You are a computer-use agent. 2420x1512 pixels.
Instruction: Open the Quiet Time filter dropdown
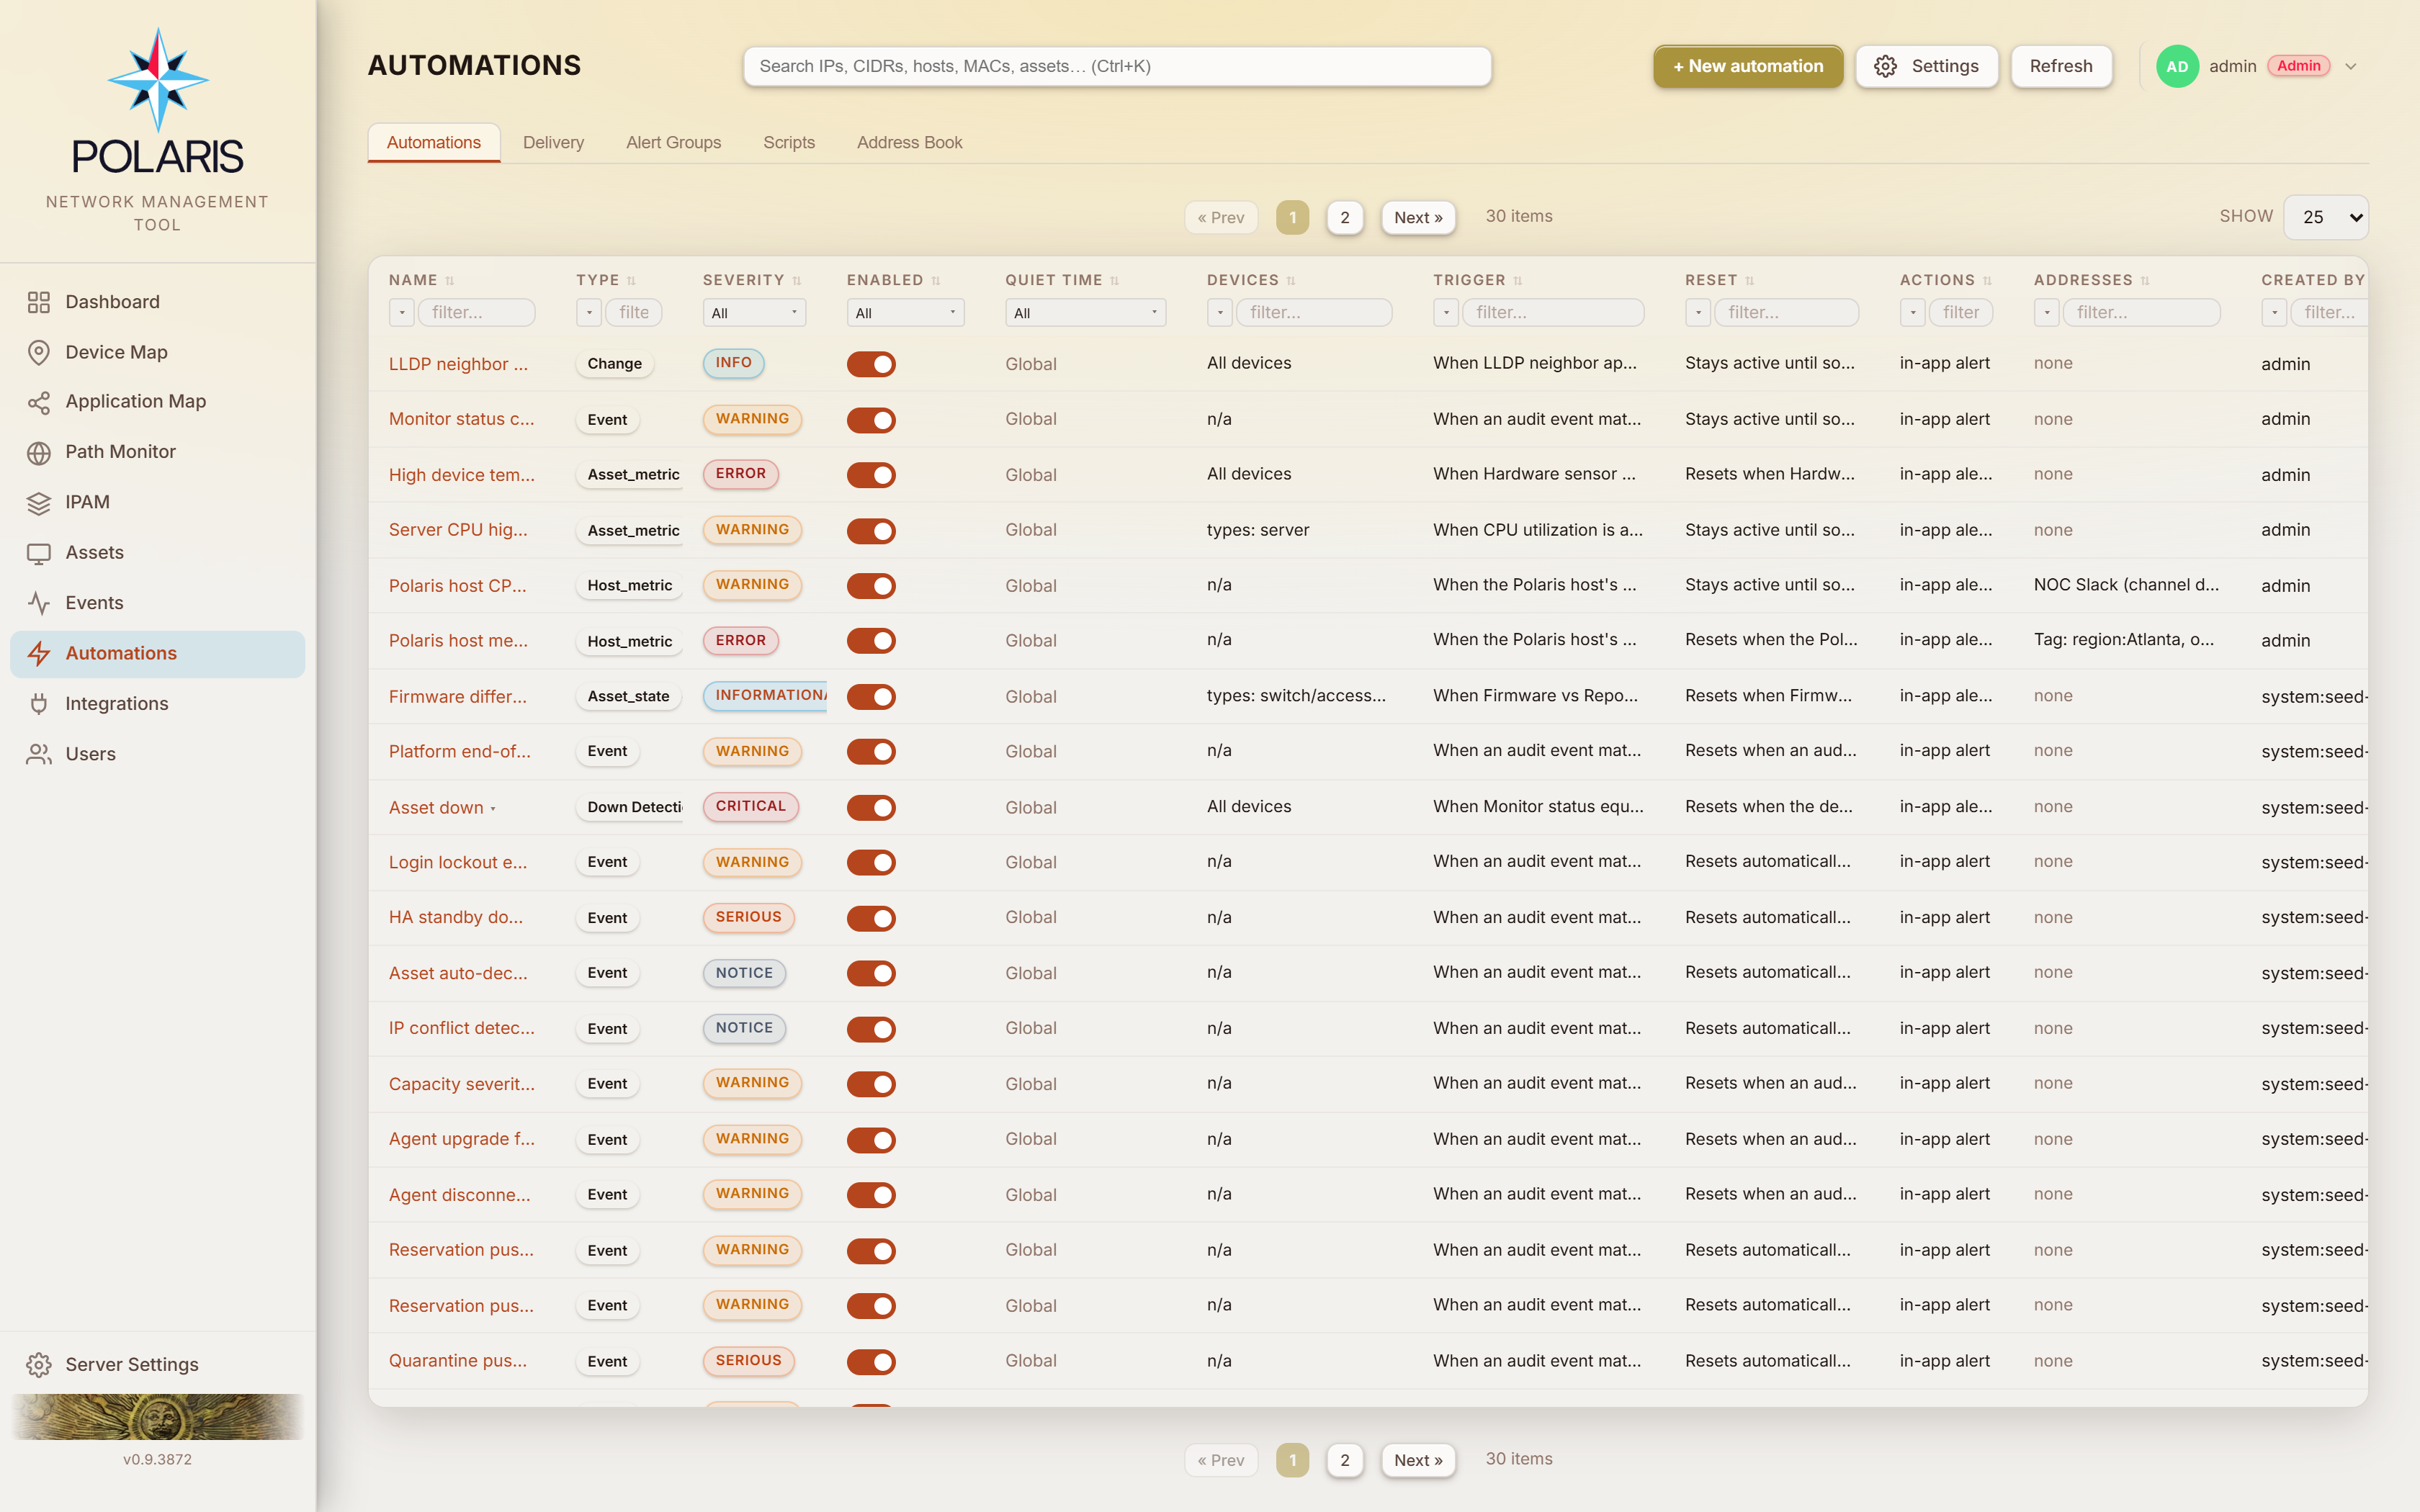tap(1085, 313)
